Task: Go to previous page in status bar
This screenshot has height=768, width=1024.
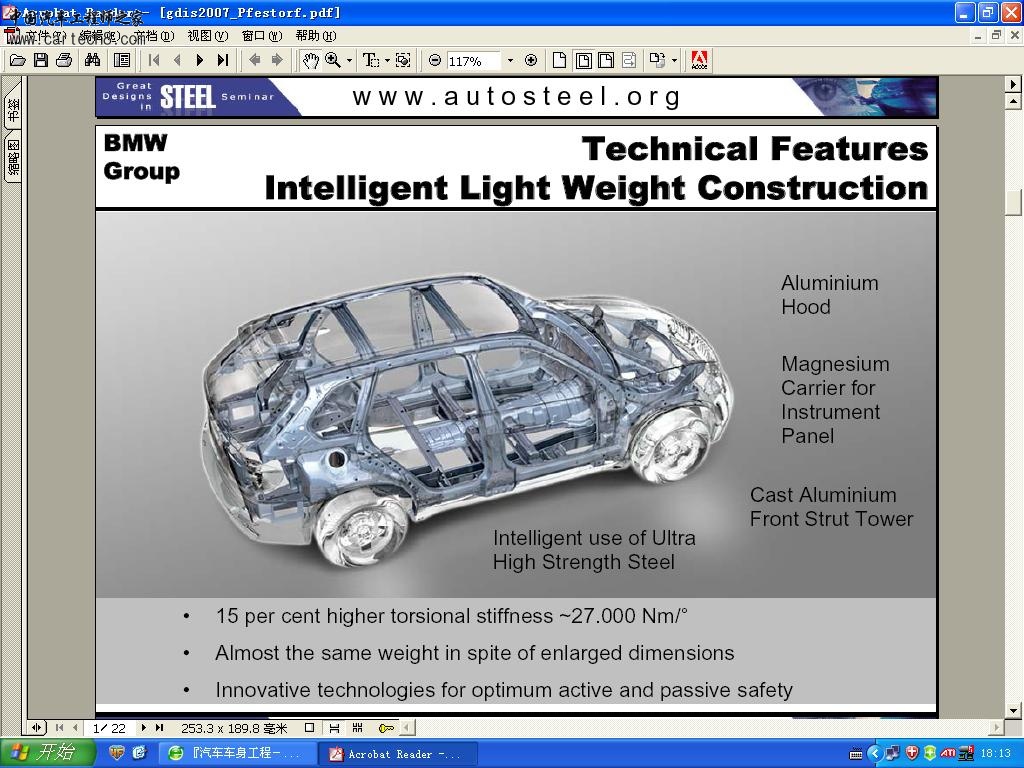Action: click(x=75, y=728)
